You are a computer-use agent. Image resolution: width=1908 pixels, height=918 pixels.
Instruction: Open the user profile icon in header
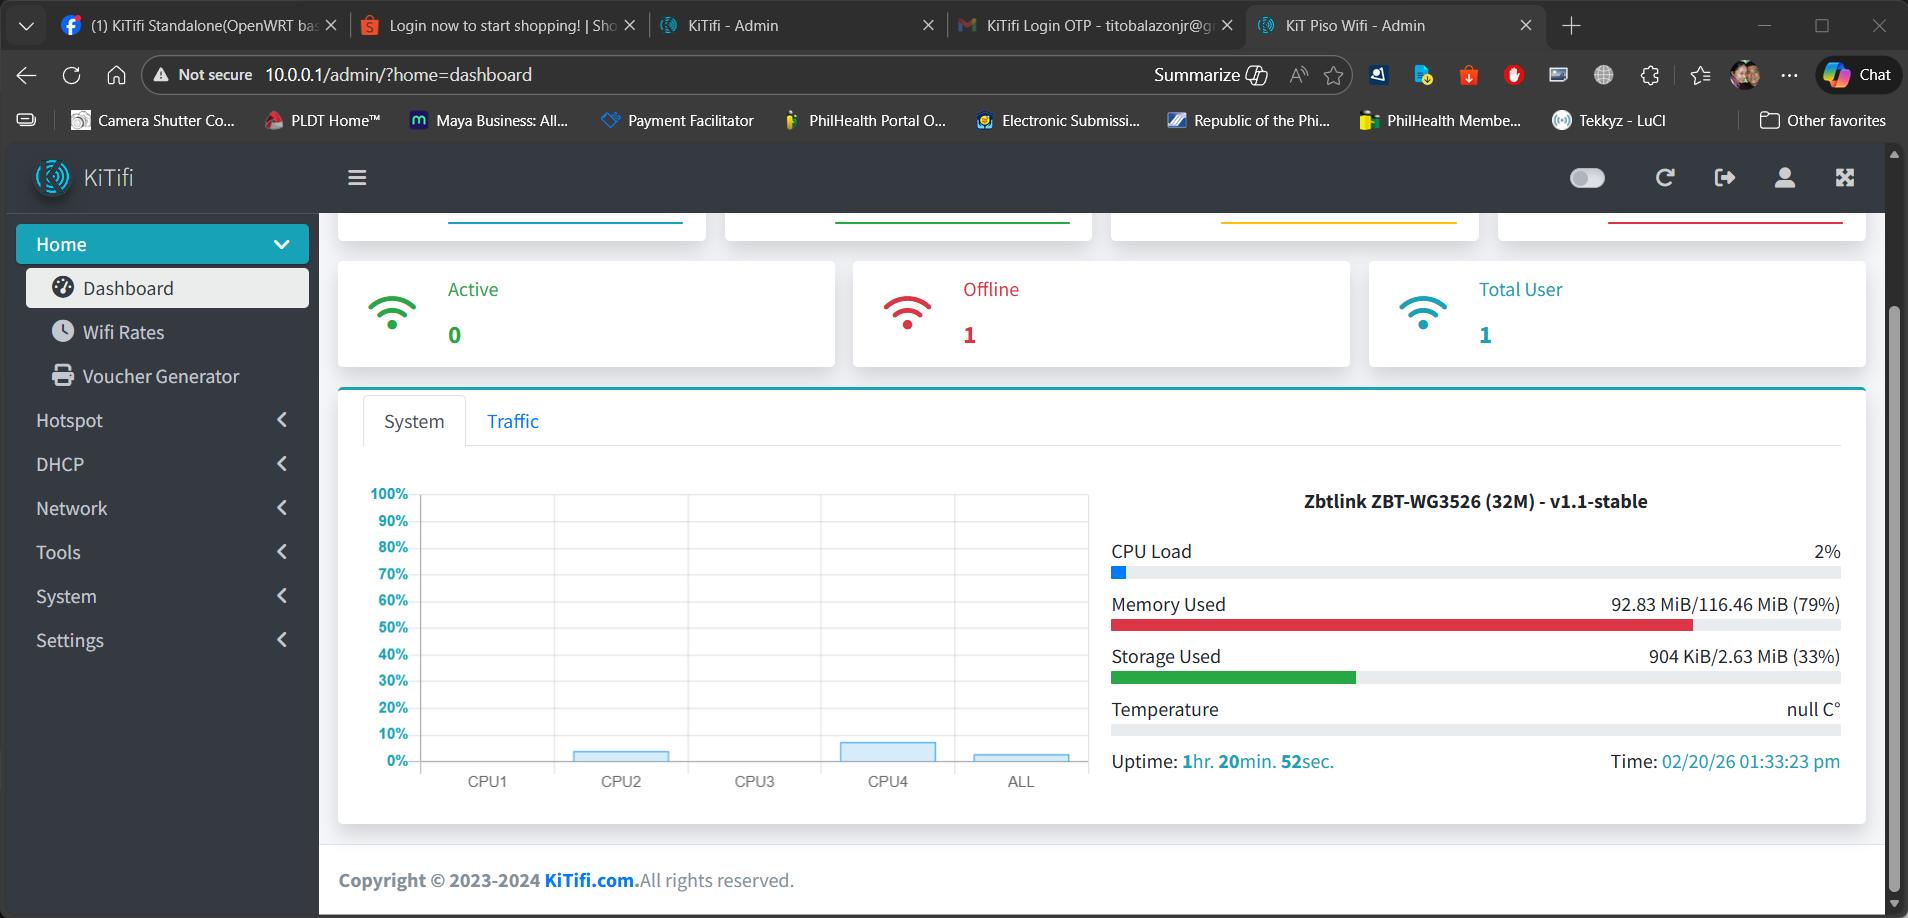1785,178
